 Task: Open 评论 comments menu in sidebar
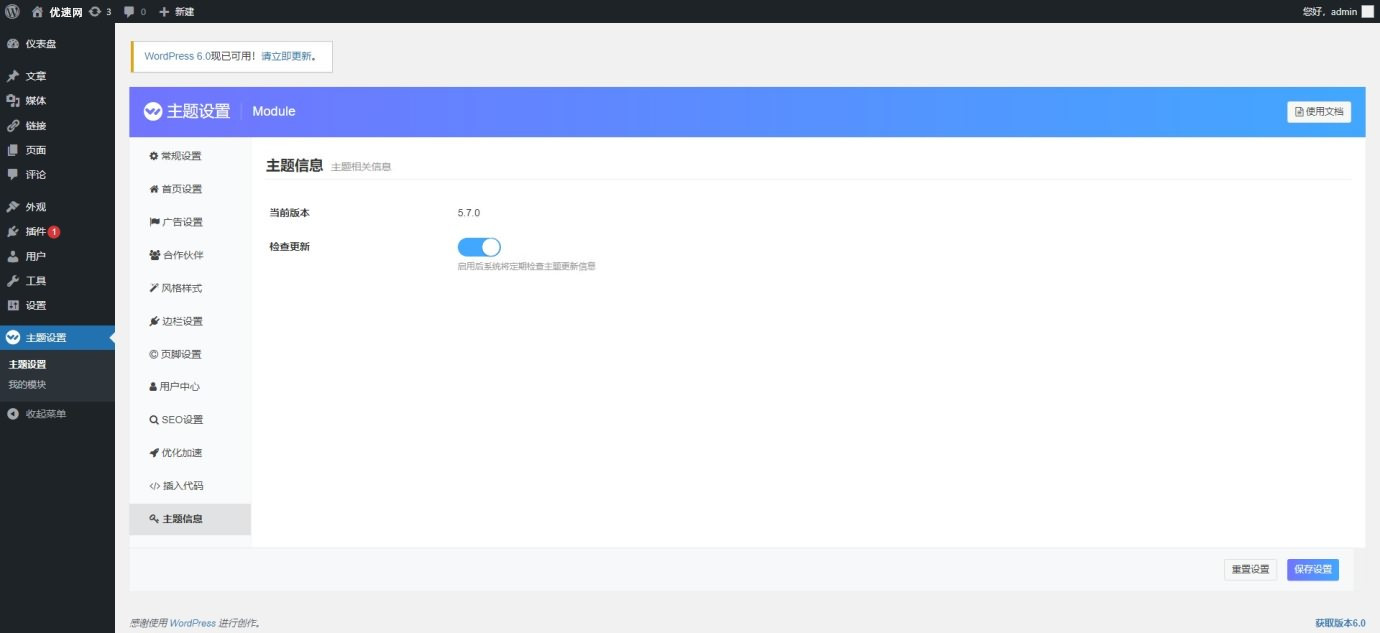click(x=57, y=175)
